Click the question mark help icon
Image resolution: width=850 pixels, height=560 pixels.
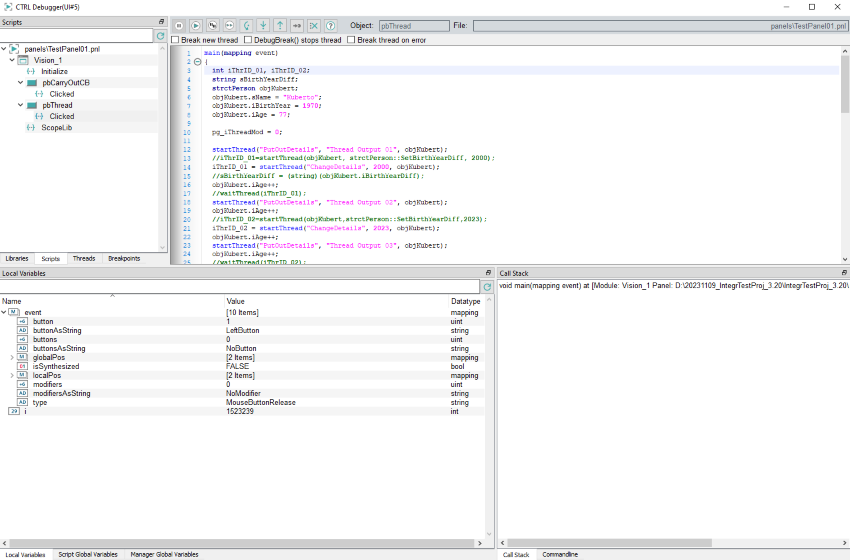[331, 24]
